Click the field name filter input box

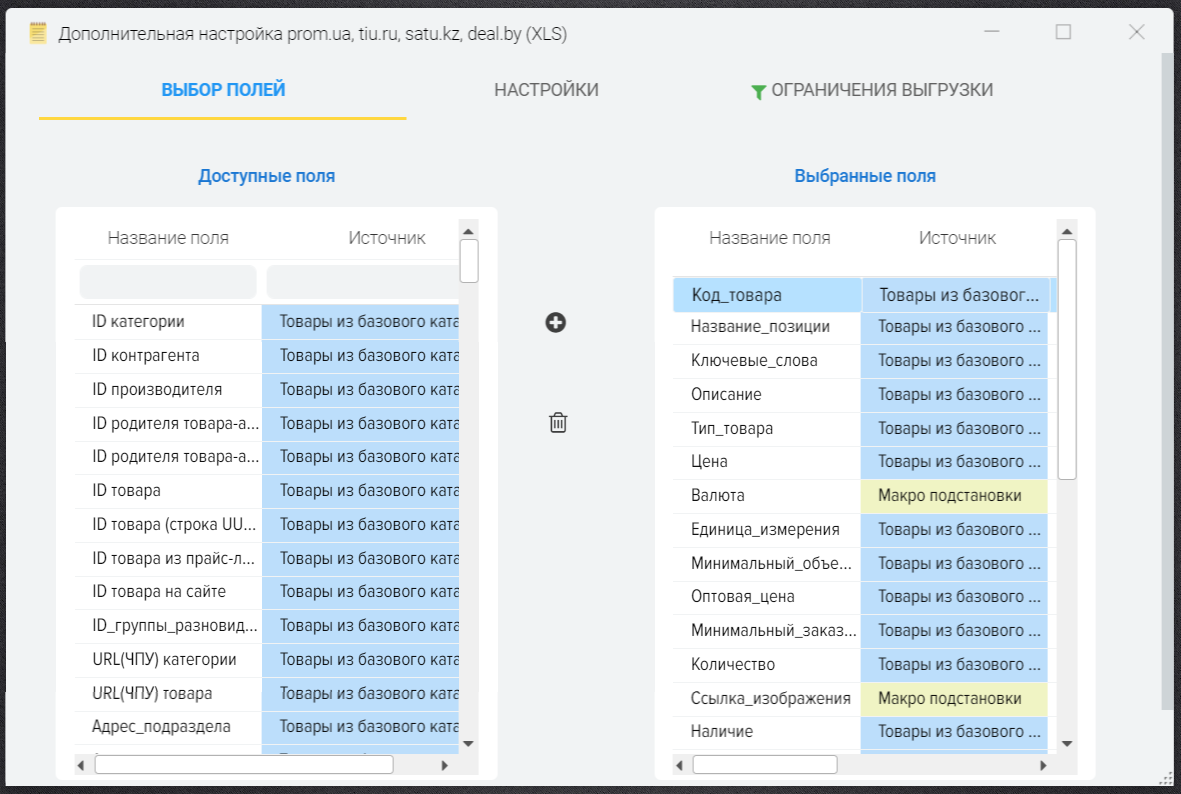[168, 282]
